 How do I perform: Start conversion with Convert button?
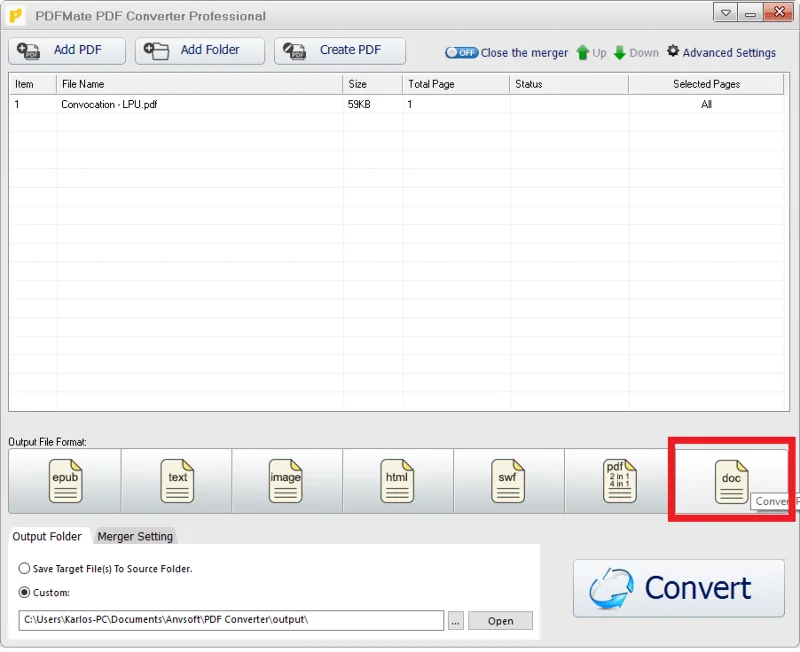tap(679, 588)
